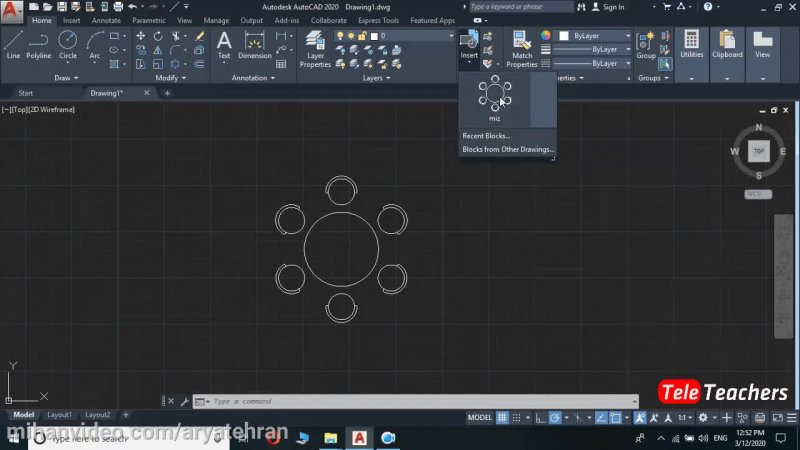Insert a Table from Annotation panel

[281, 64]
